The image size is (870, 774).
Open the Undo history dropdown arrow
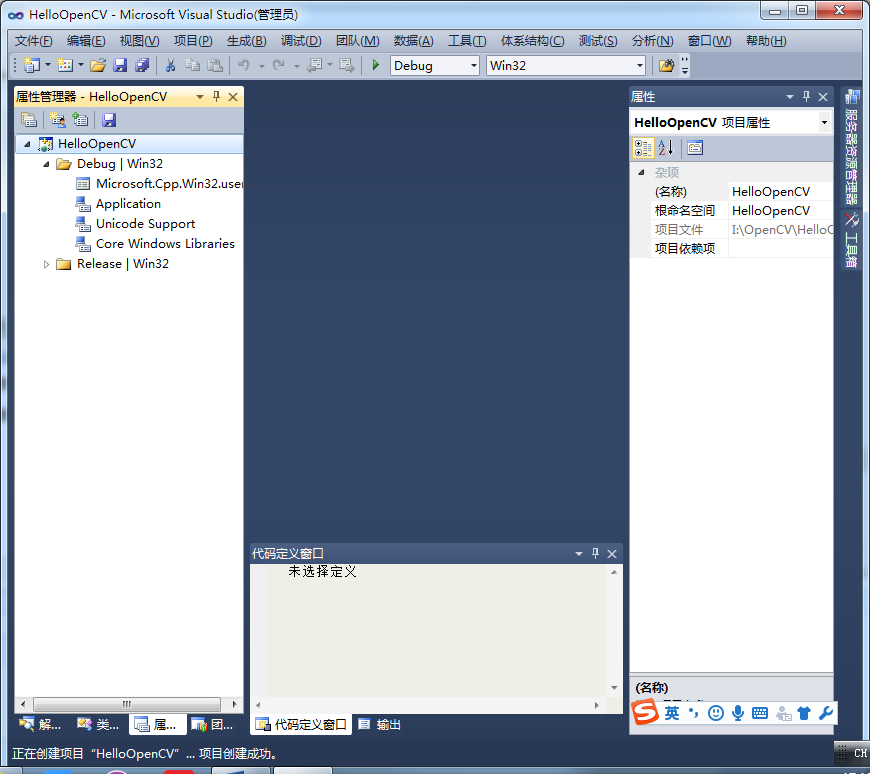click(x=261, y=66)
